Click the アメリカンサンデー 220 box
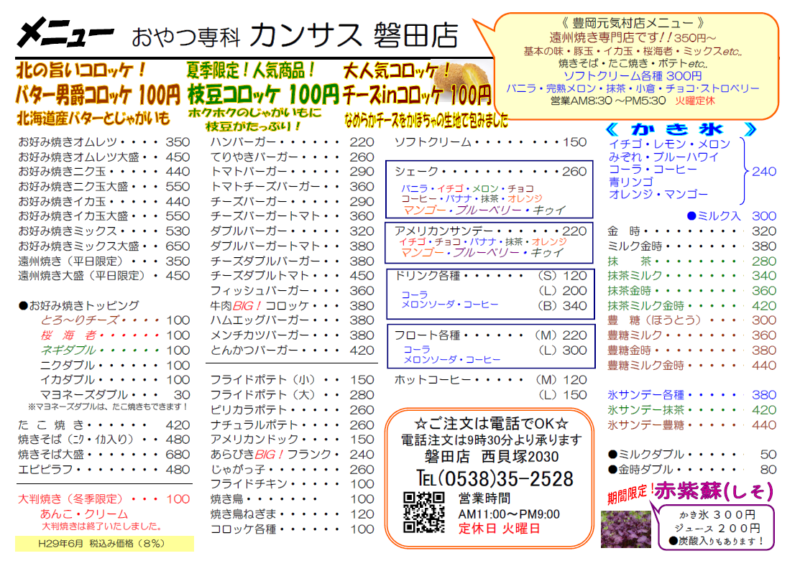This screenshot has width=800, height=566. coord(488,230)
